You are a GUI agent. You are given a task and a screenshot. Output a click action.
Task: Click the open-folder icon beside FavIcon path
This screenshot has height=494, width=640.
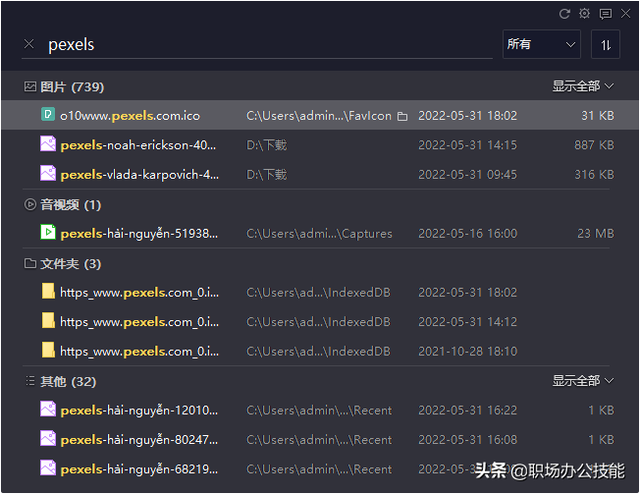click(x=402, y=117)
